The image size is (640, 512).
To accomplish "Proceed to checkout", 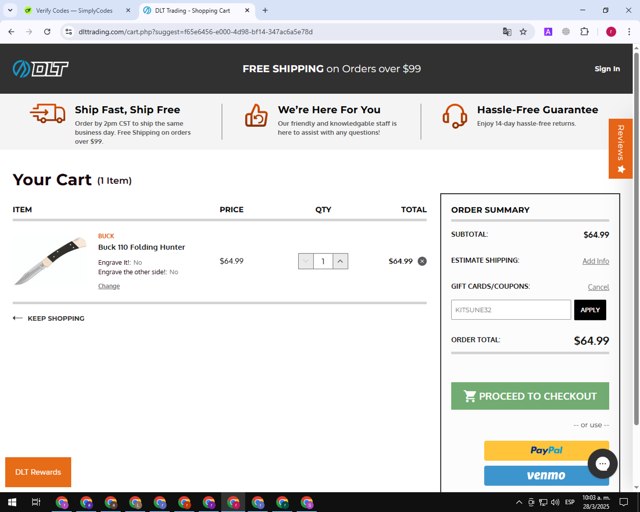I will point(530,396).
